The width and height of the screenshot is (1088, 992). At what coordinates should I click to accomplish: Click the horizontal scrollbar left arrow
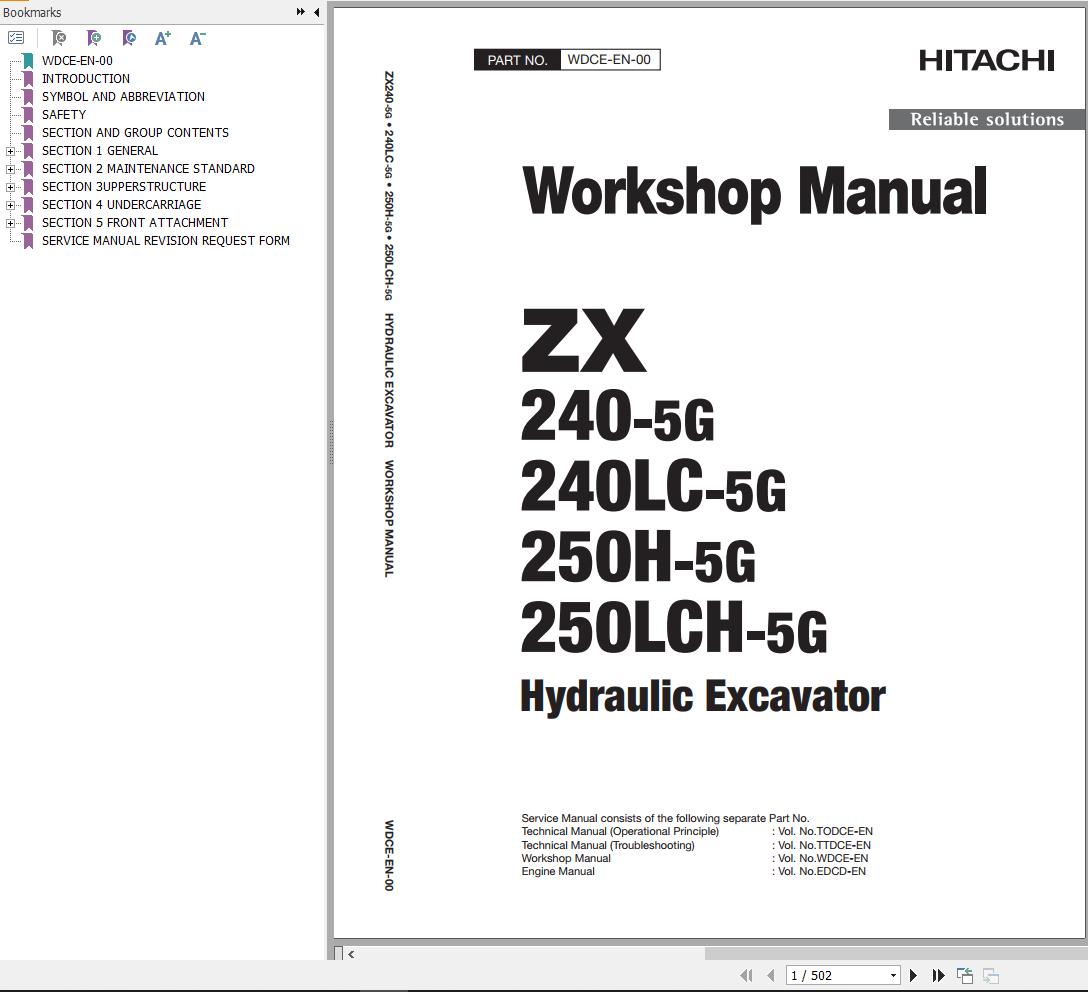[x=351, y=954]
